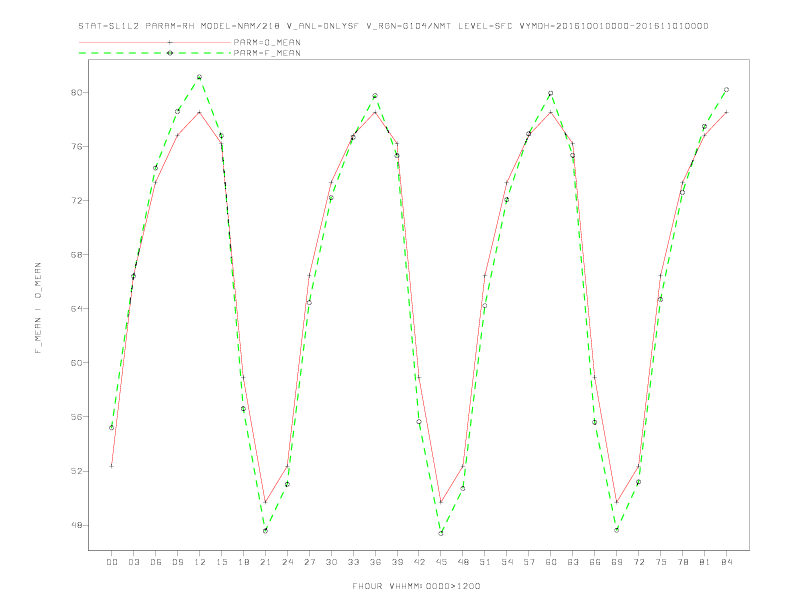
Task: Select the PARM=F_MEAN legend label
Action: pos(267,53)
